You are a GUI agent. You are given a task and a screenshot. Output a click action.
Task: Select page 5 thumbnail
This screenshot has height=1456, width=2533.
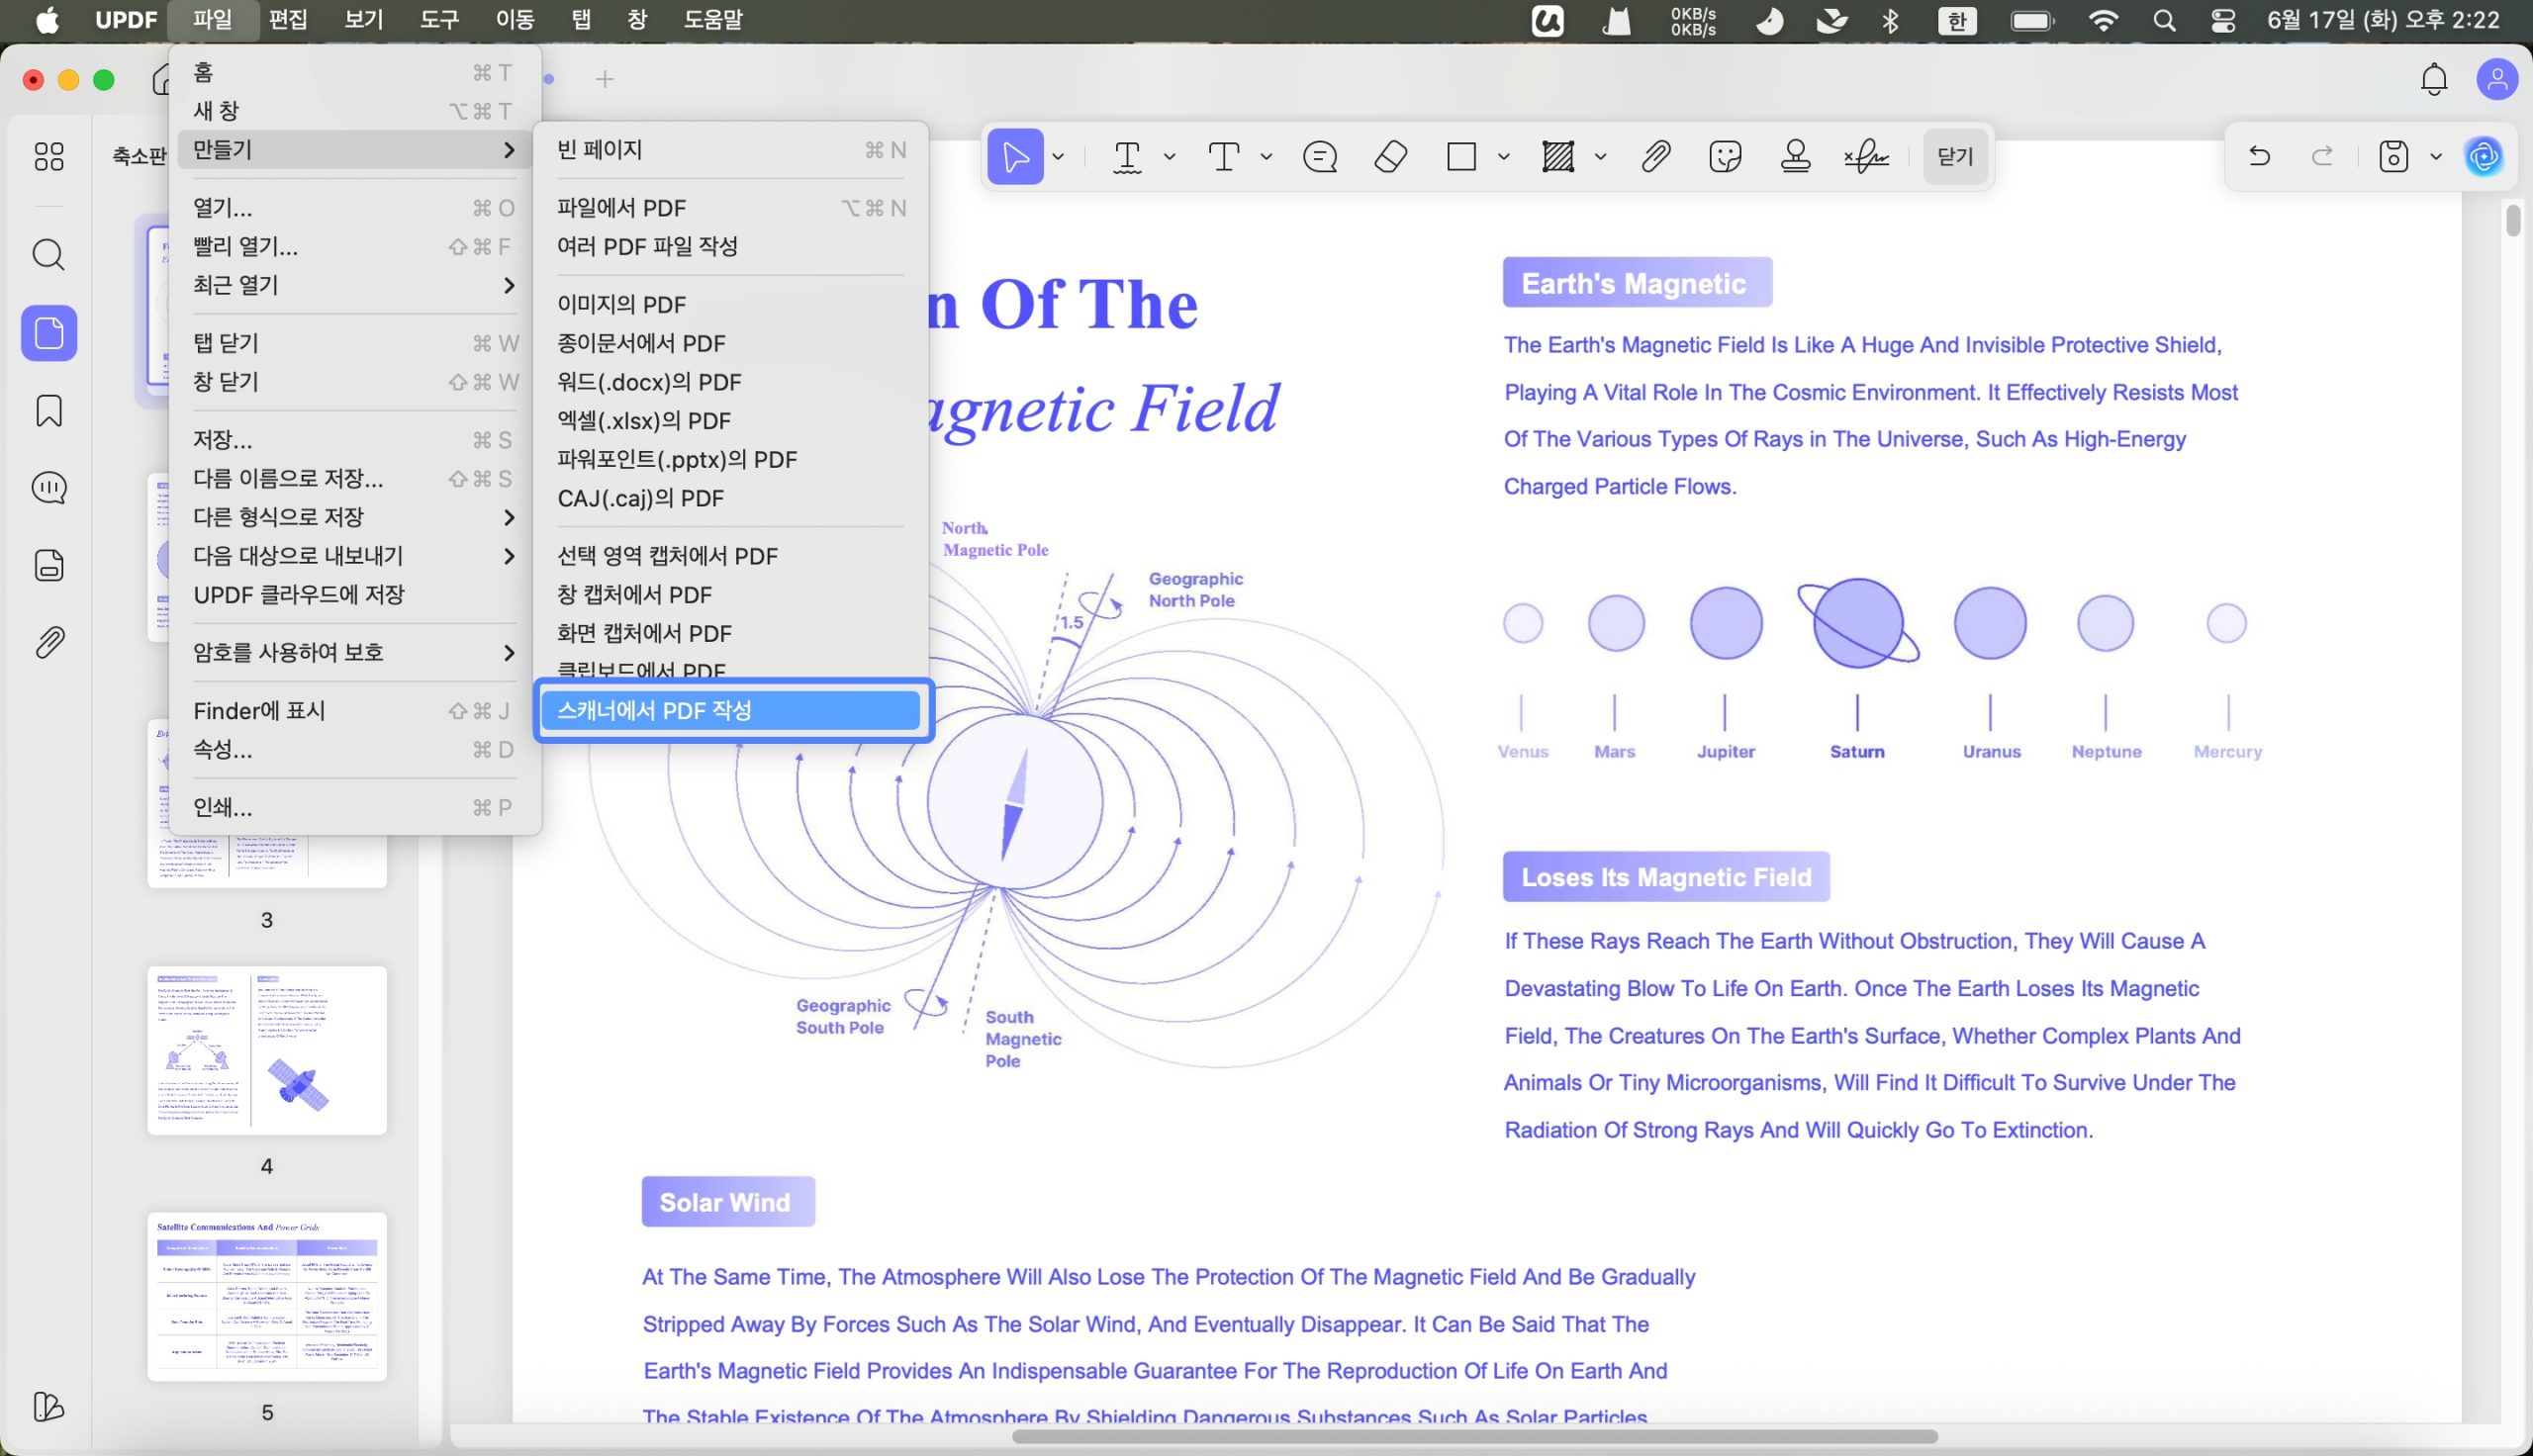tap(267, 1296)
